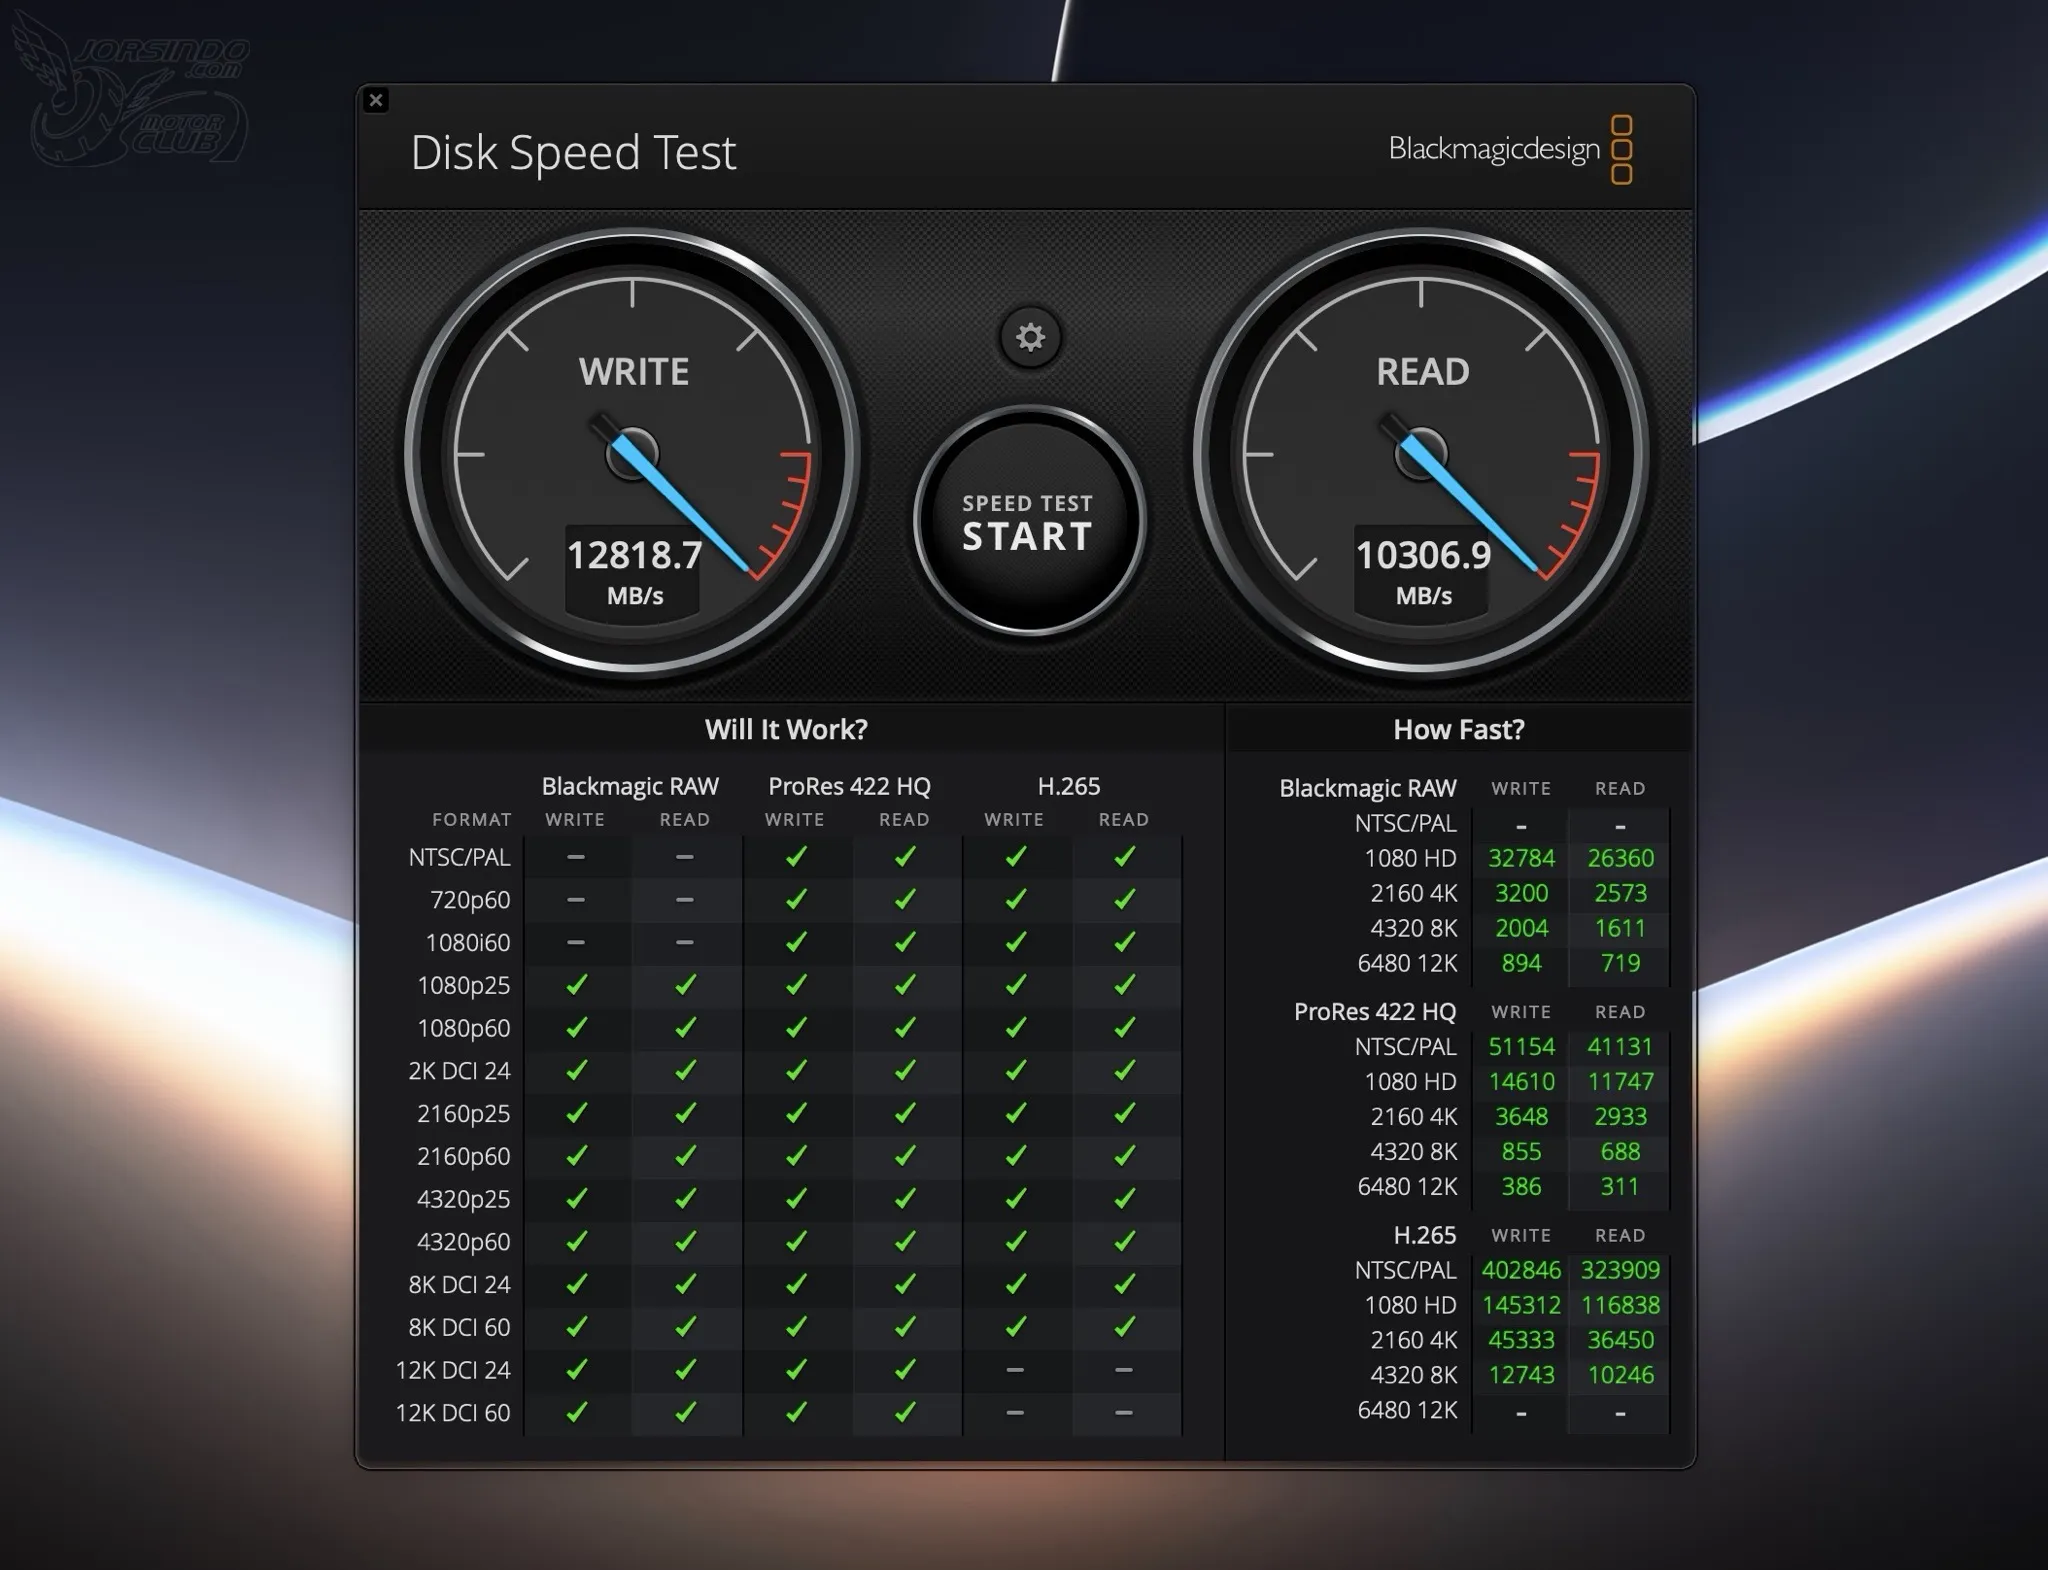Select Blackmagic RAW 1080 HD write value 32784
2048x1570 pixels.
click(x=1521, y=858)
